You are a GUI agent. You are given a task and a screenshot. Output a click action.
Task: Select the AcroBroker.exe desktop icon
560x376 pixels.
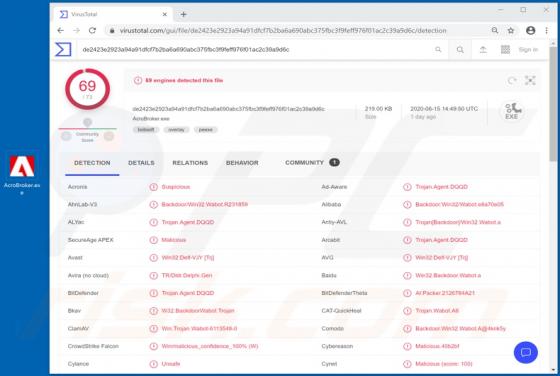(22, 174)
